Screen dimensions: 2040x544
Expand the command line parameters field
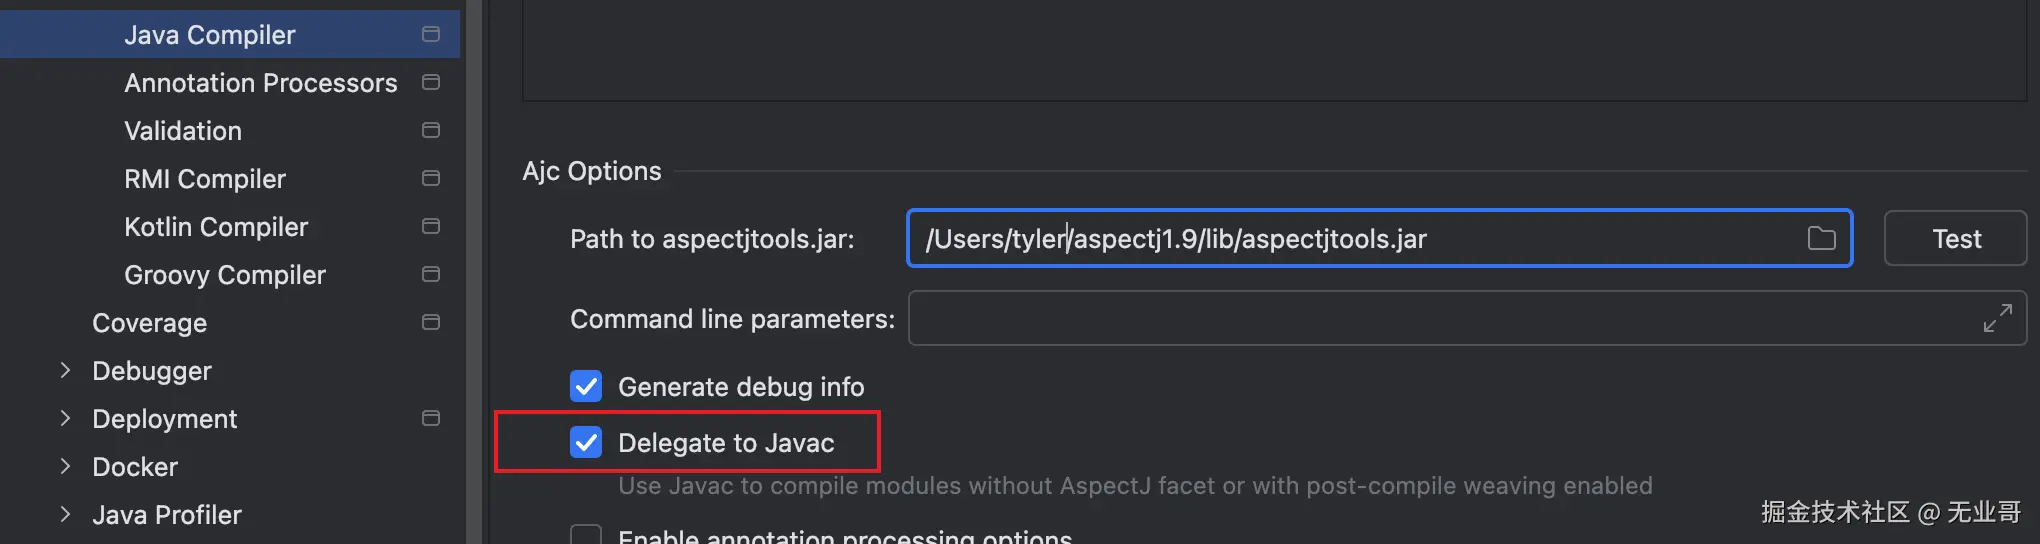(1997, 318)
